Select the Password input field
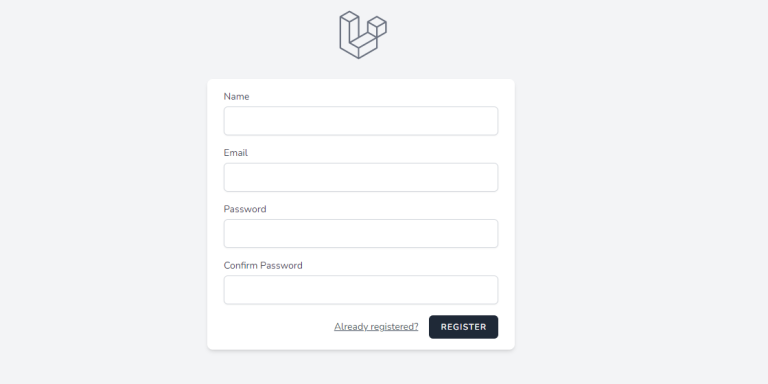The width and height of the screenshot is (768, 384). pos(361,234)
